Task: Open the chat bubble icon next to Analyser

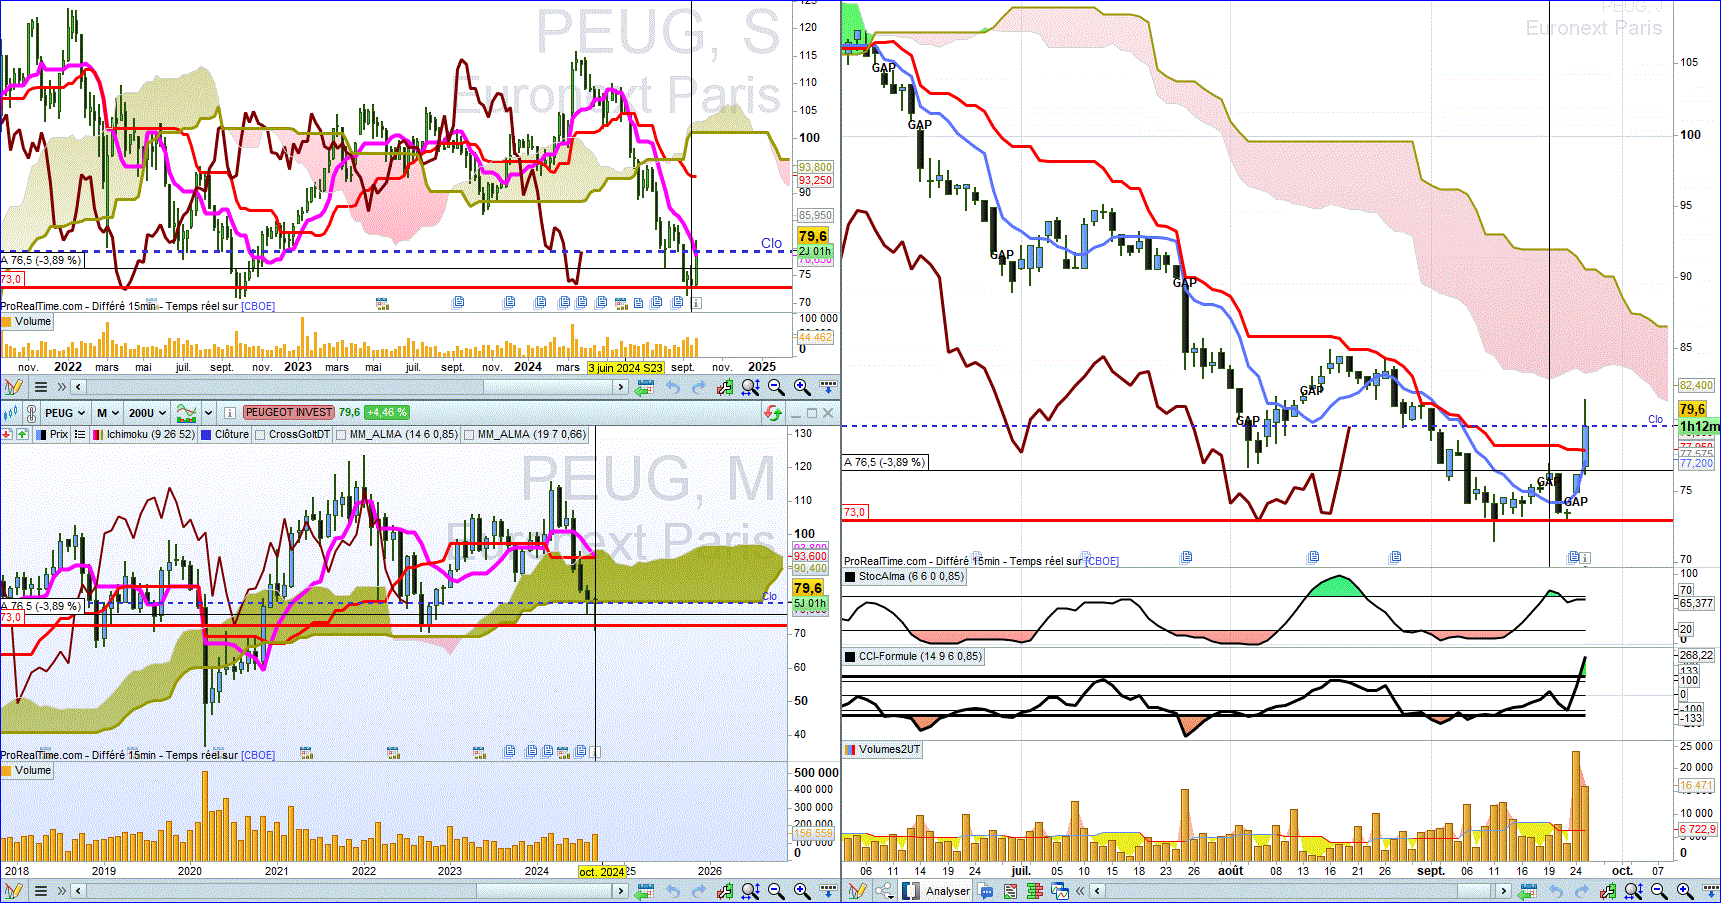Action: tap(986, 891)
